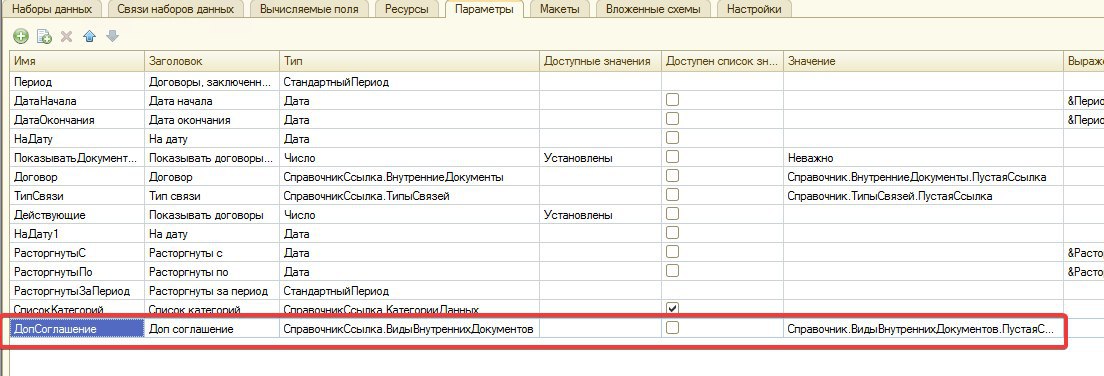Click the Значение column header
Screen dimensions: 1104x376
click(924, 61)
